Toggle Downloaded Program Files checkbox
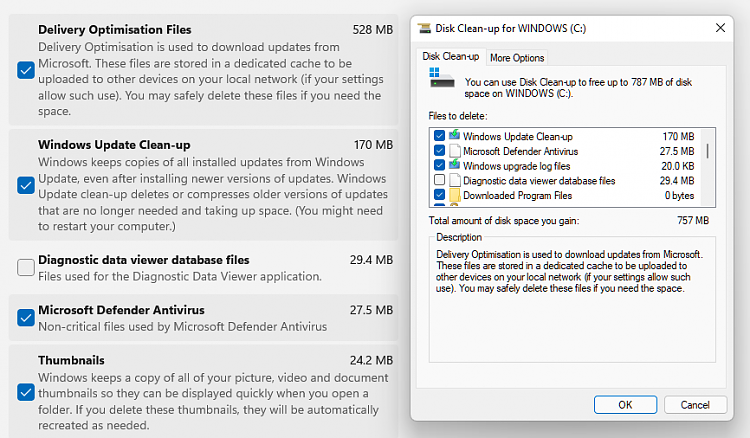The width and height of the screenshot is (750, 438). [x=439, y=195]
